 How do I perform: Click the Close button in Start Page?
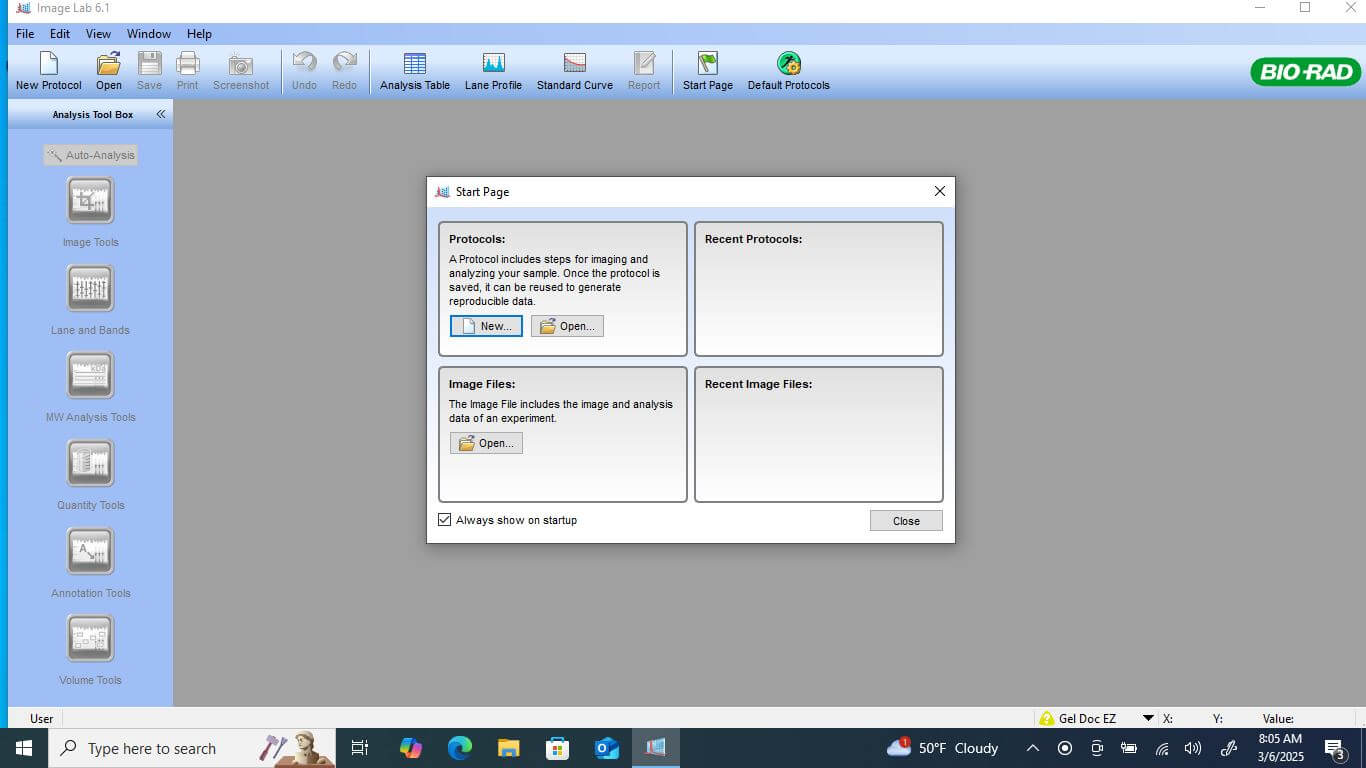click(x=906, y=521)
